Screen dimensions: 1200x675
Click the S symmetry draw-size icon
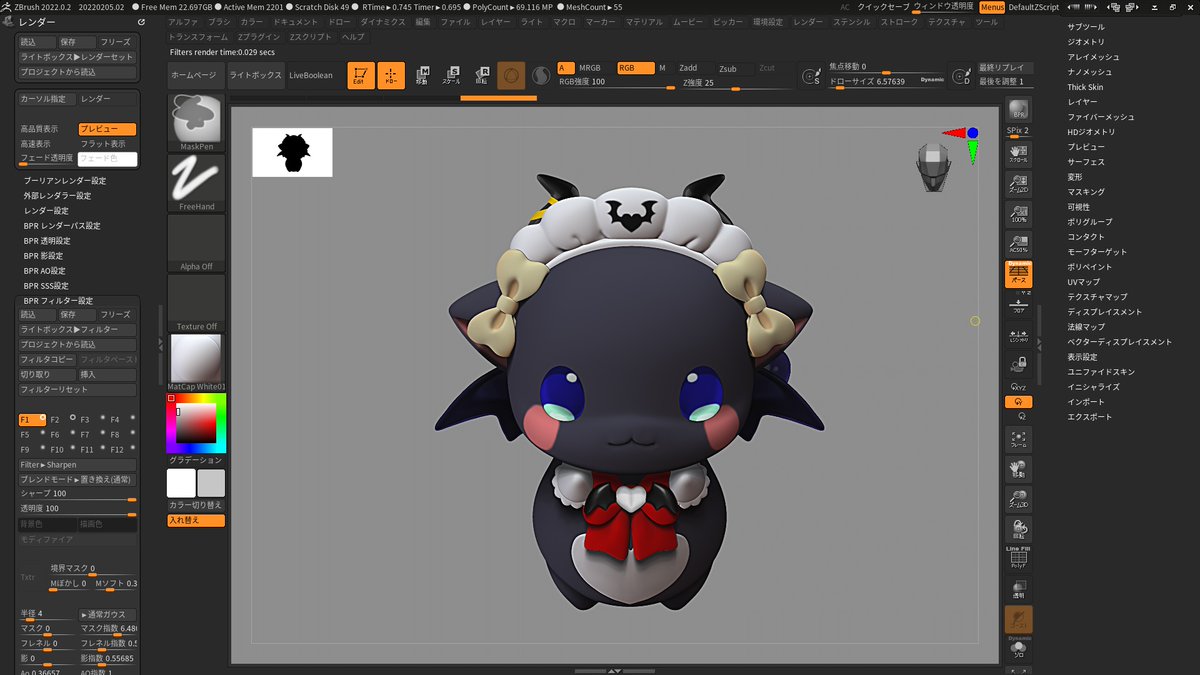coord(813,76)
